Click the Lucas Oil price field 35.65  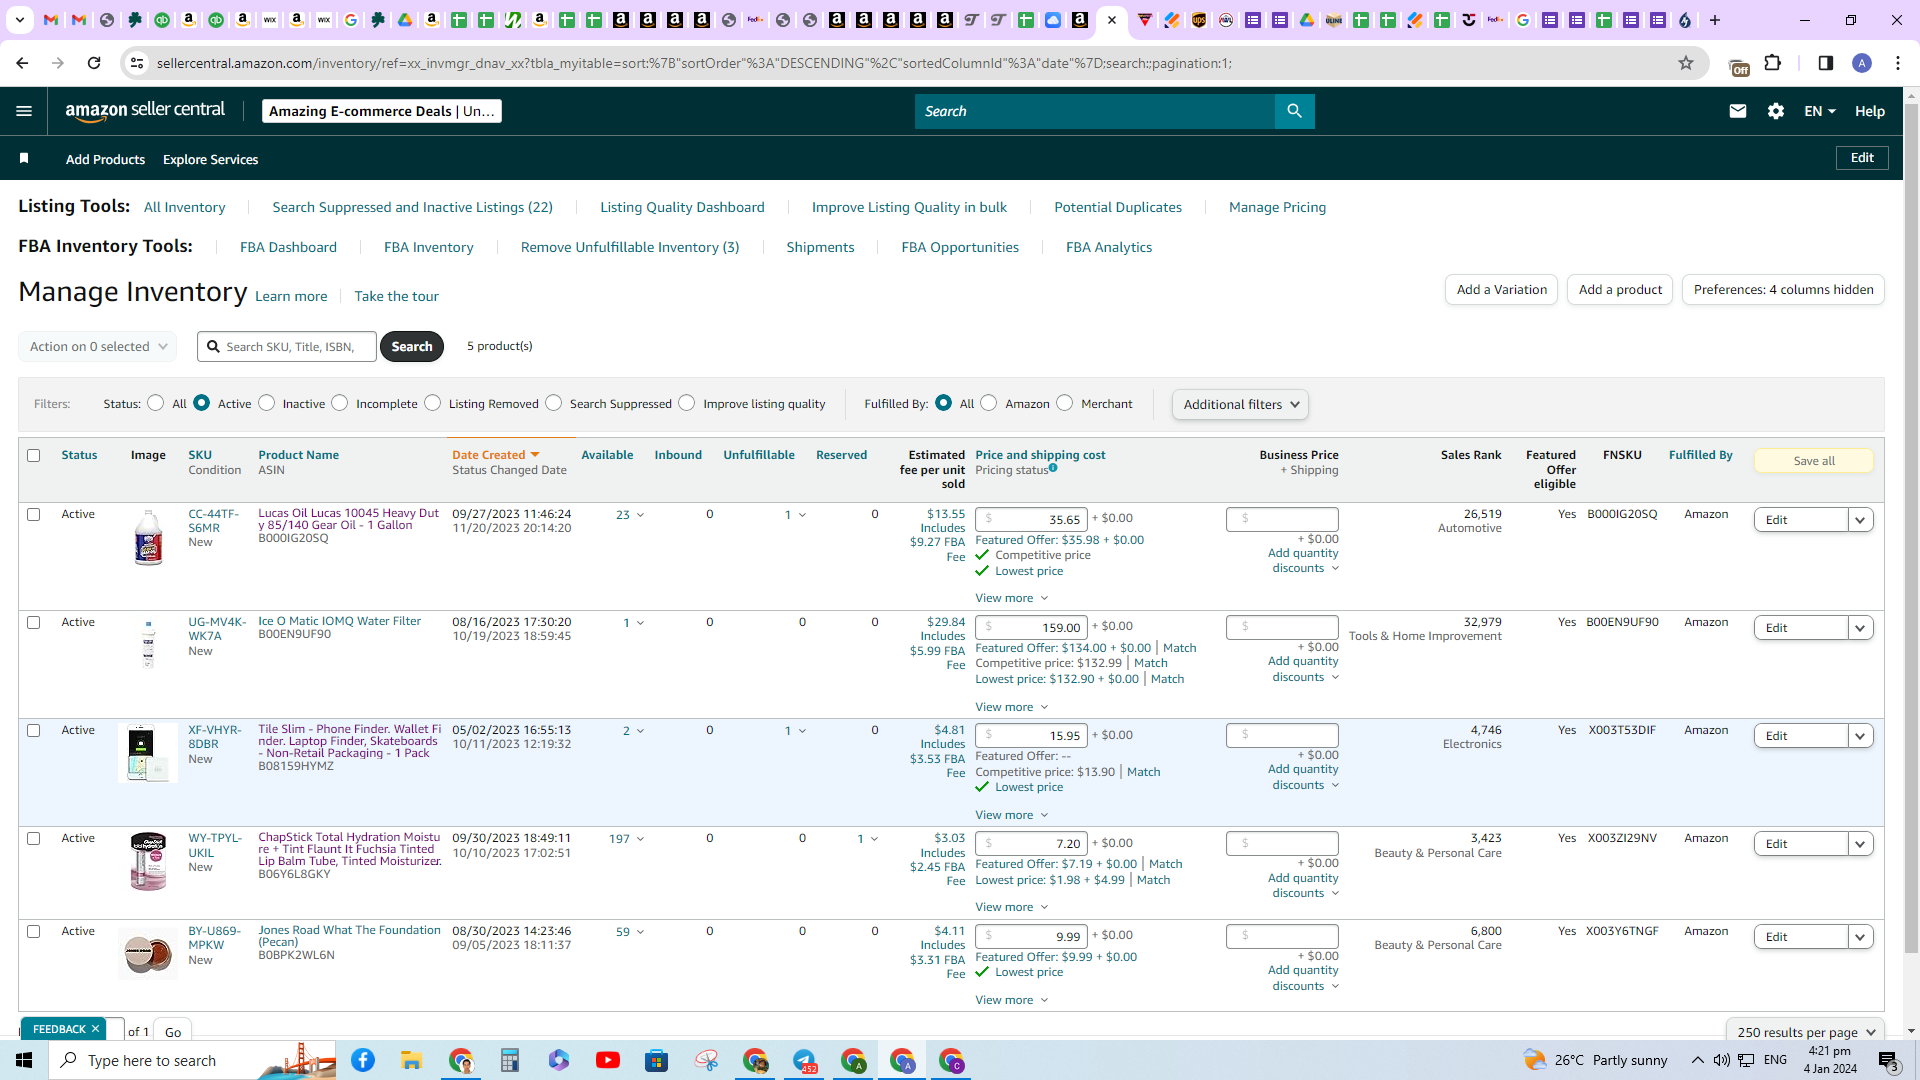pos(1031,519)
